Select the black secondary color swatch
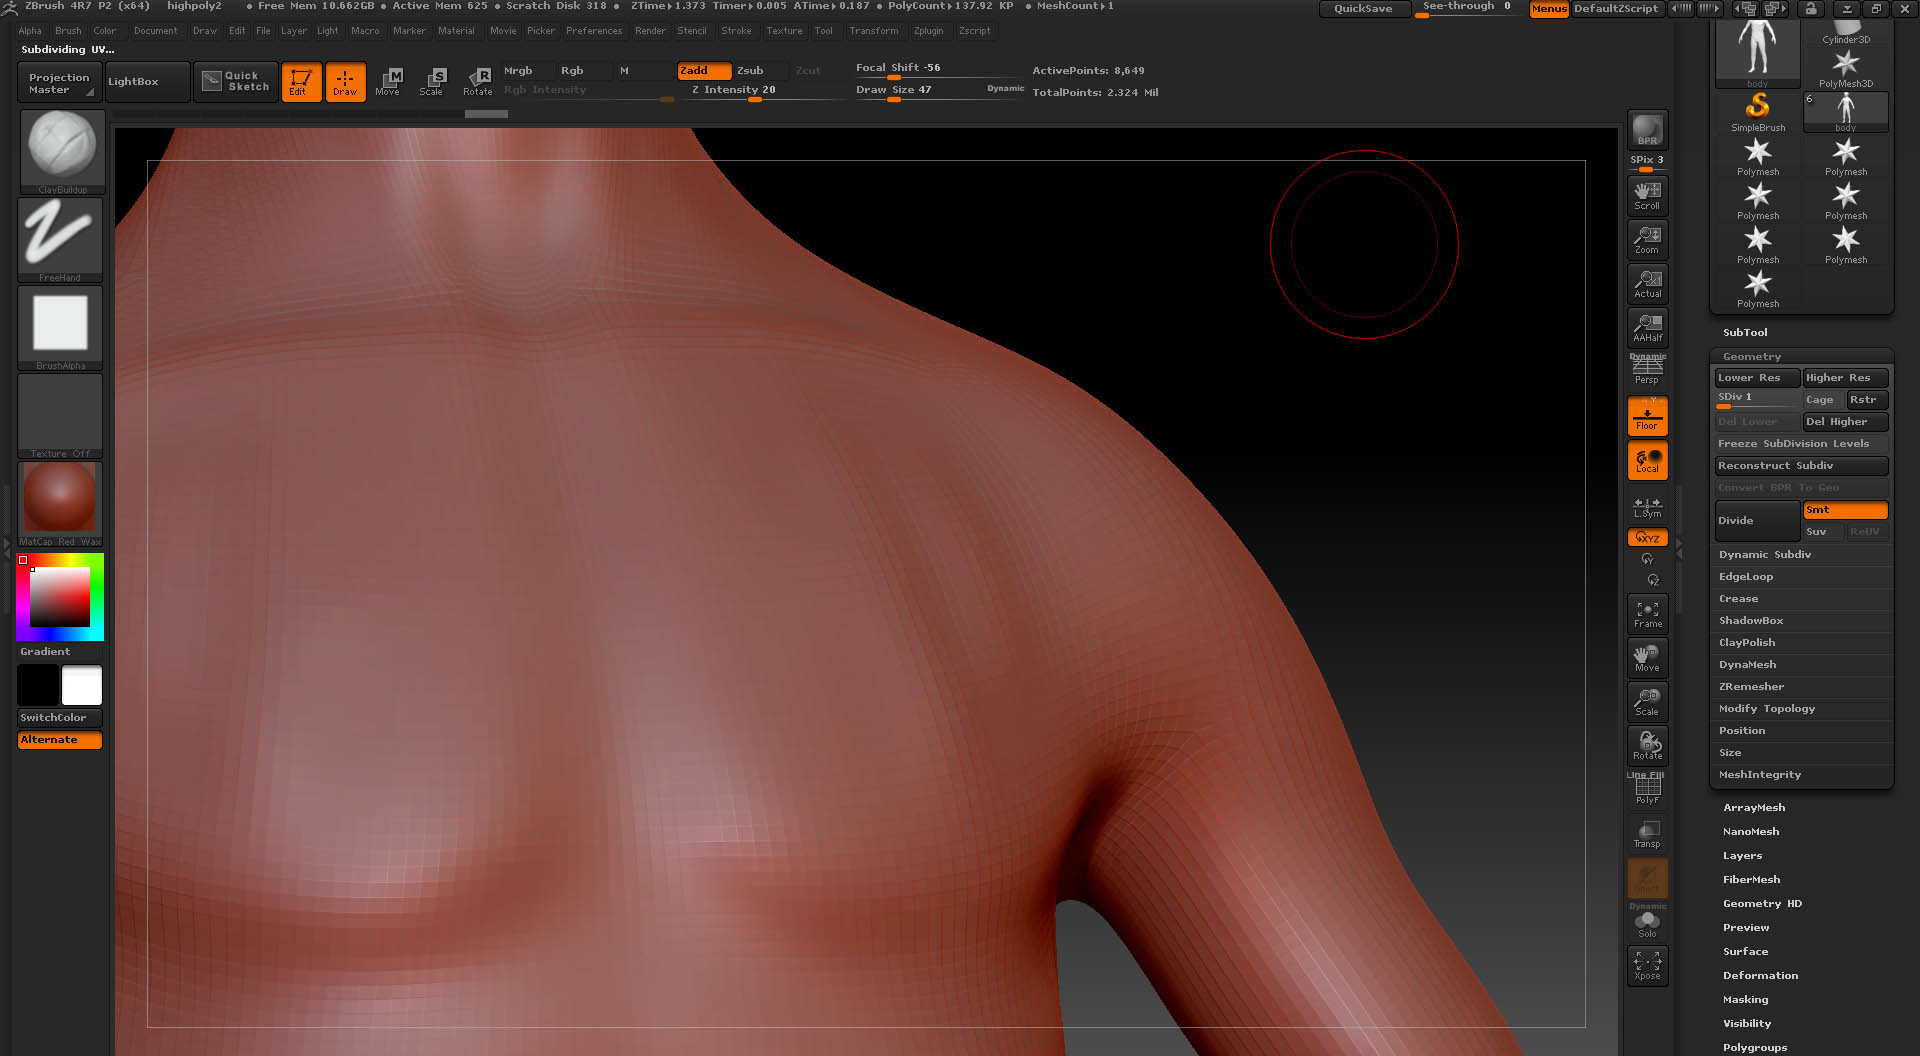This screenshot has width=1920, height=1056. pyautogui.click(x=38, y=686)
